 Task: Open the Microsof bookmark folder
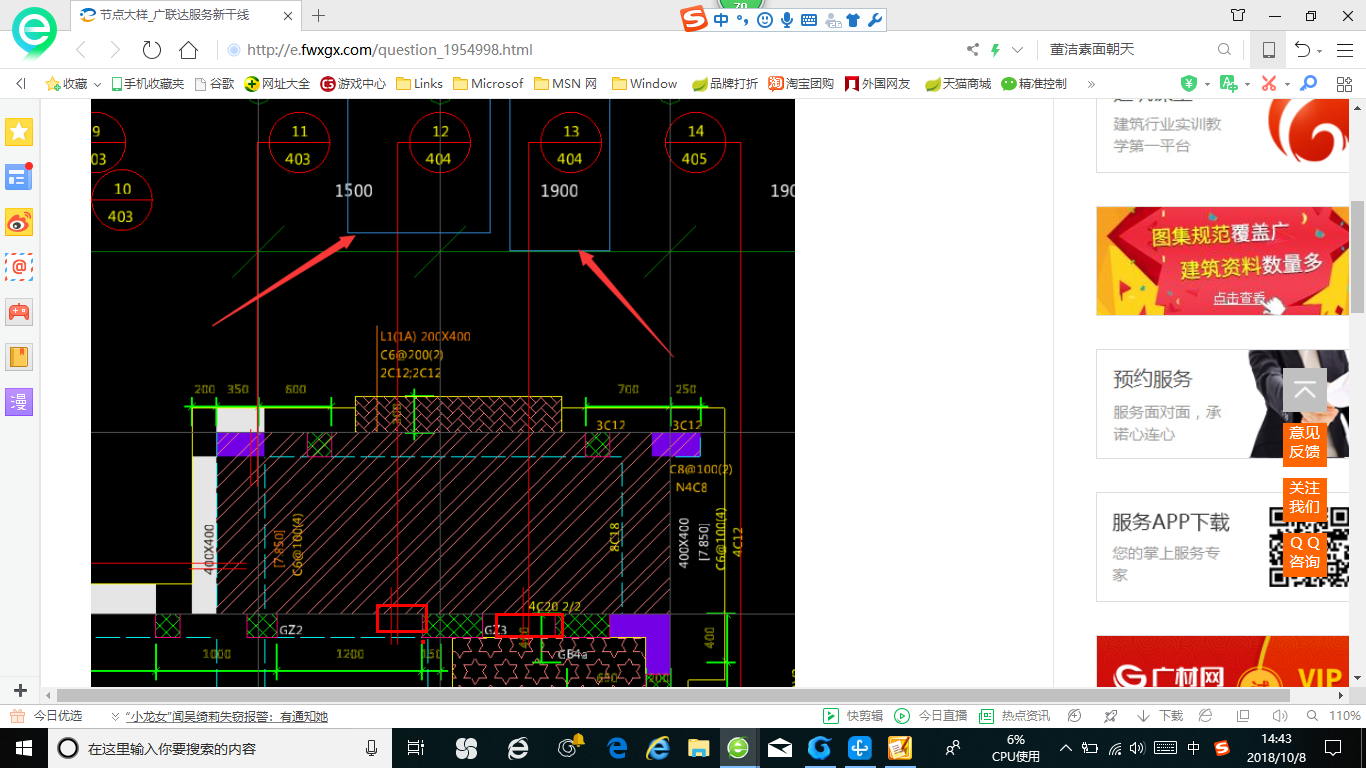point(488,84)
